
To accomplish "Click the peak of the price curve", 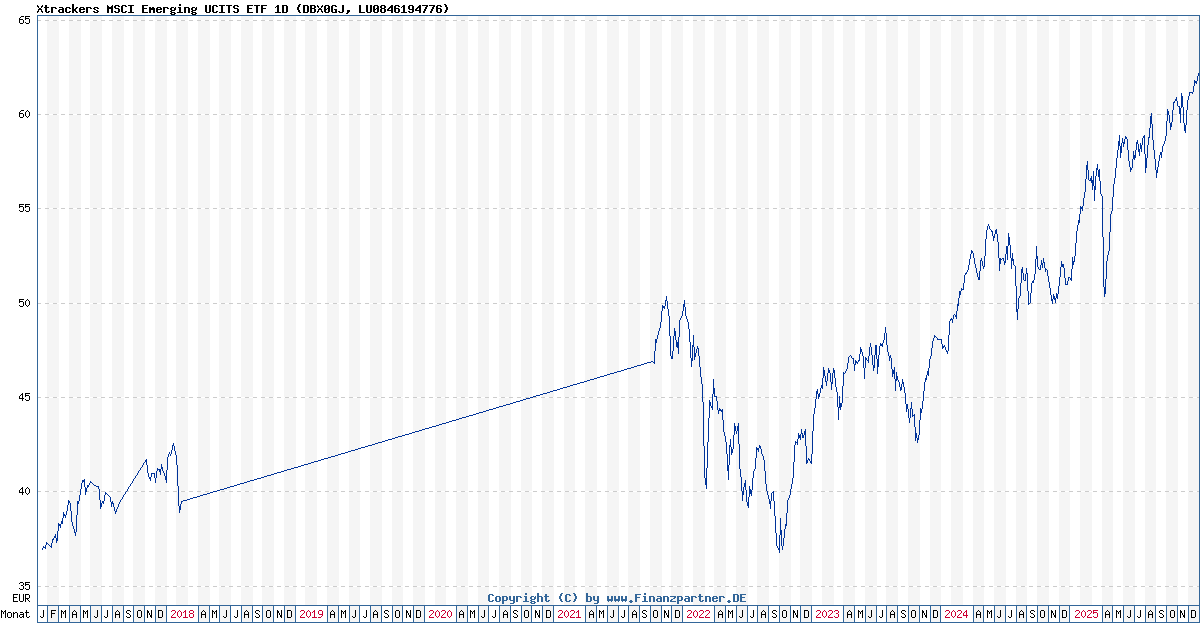I will [x=1196, y=74].
